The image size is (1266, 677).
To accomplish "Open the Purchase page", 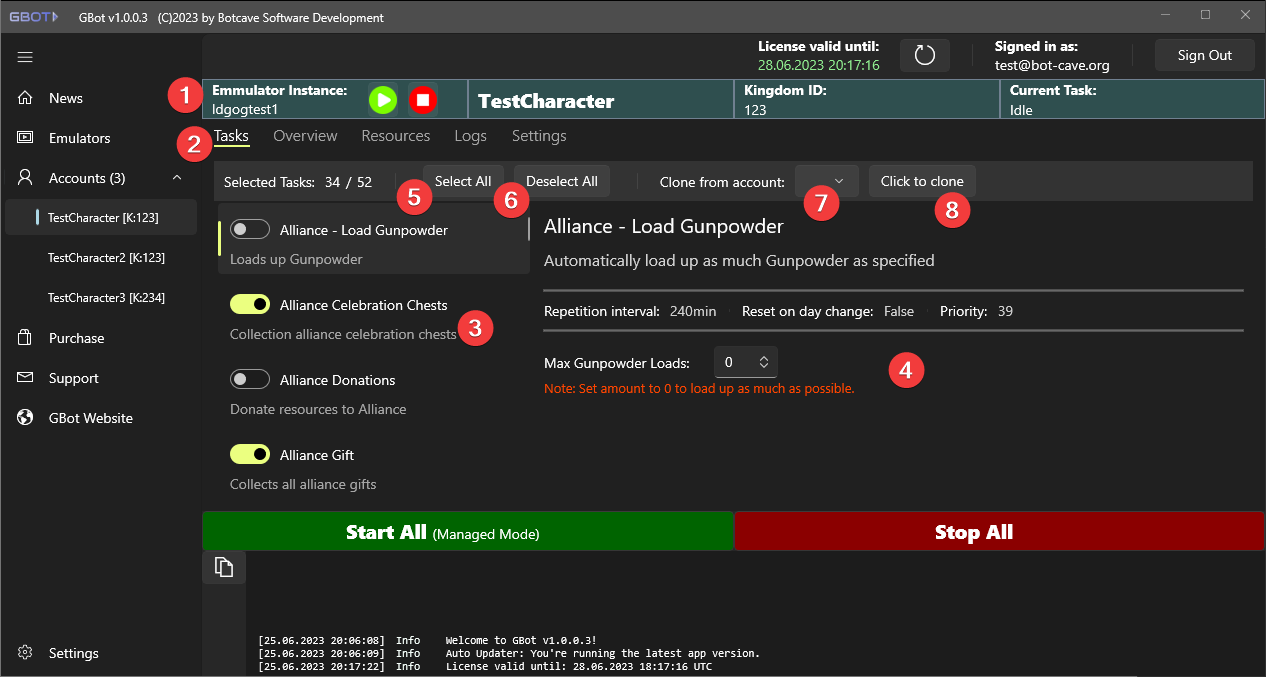I will coord(76,338).
